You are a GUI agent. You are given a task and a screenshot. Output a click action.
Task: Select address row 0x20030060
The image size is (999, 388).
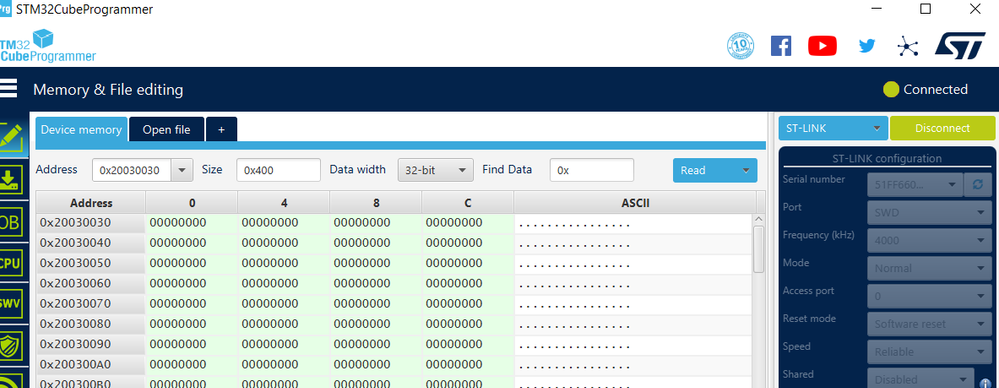coord(90,284)
